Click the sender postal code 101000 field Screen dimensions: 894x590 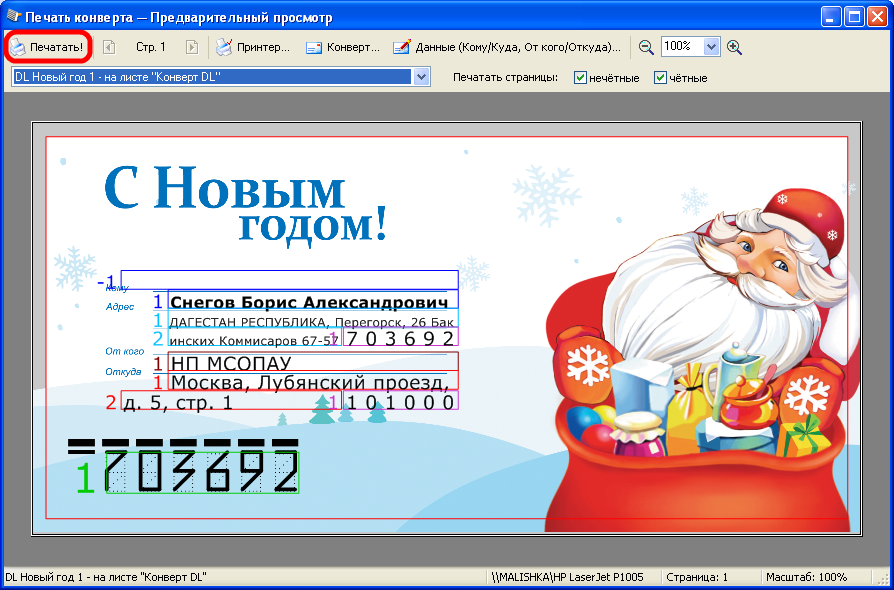coord(400,401)
